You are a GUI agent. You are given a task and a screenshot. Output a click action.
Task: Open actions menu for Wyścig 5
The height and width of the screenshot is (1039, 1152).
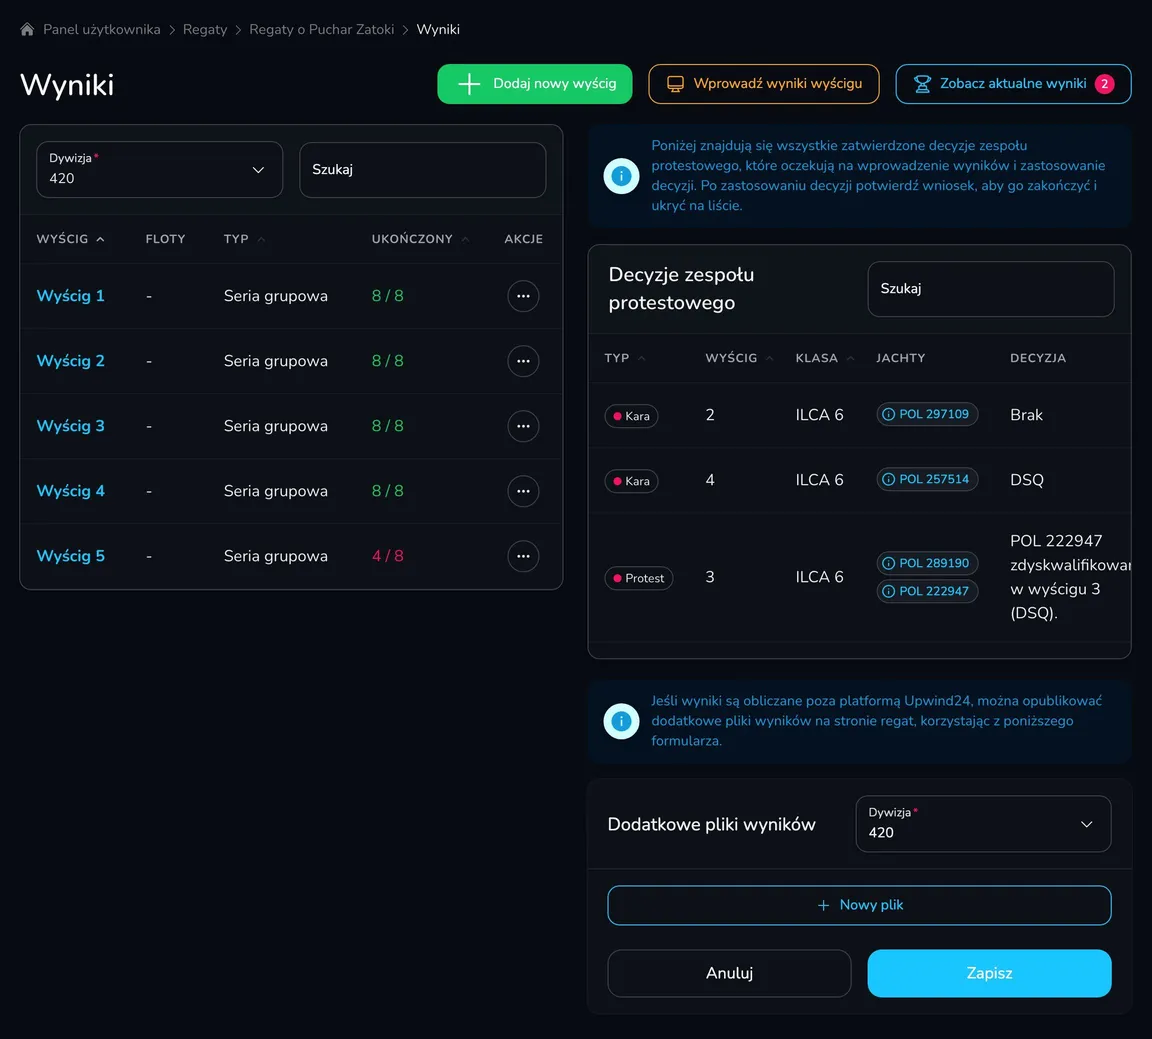[523, 556]
